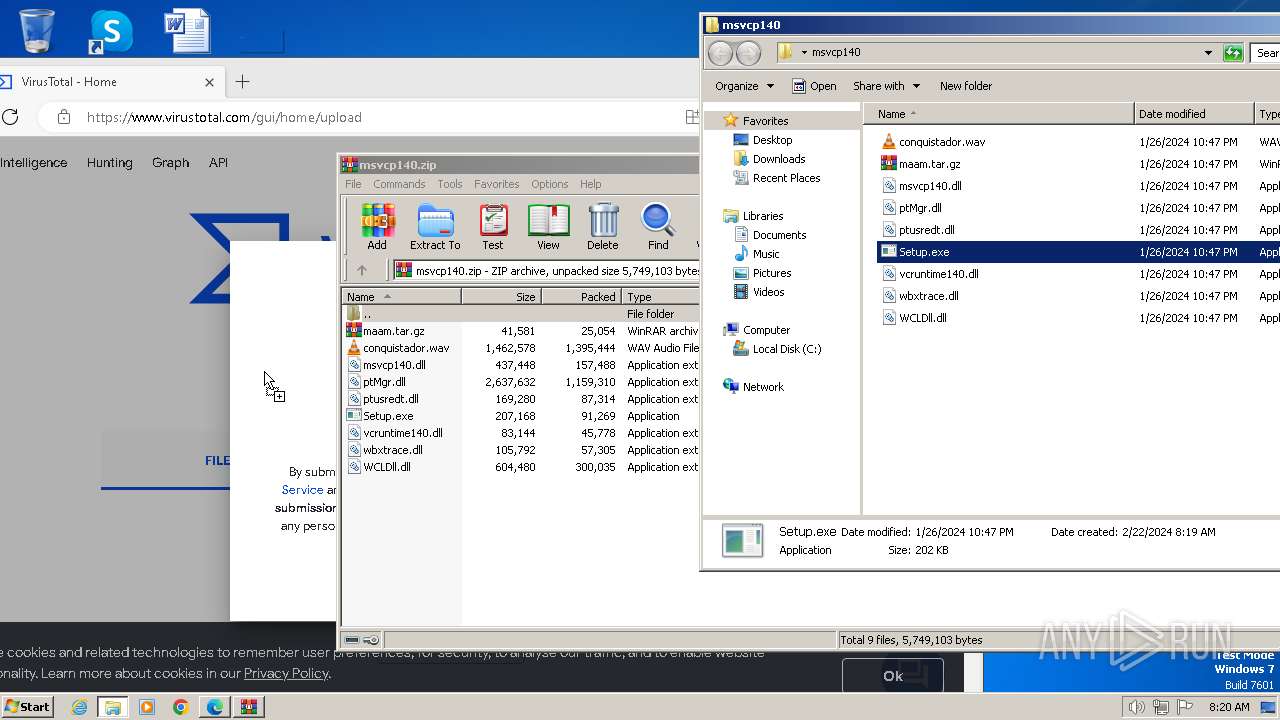Open Windows Explorer taskbar button
This screenshot has width=1280, height=720.
point(113,707)
